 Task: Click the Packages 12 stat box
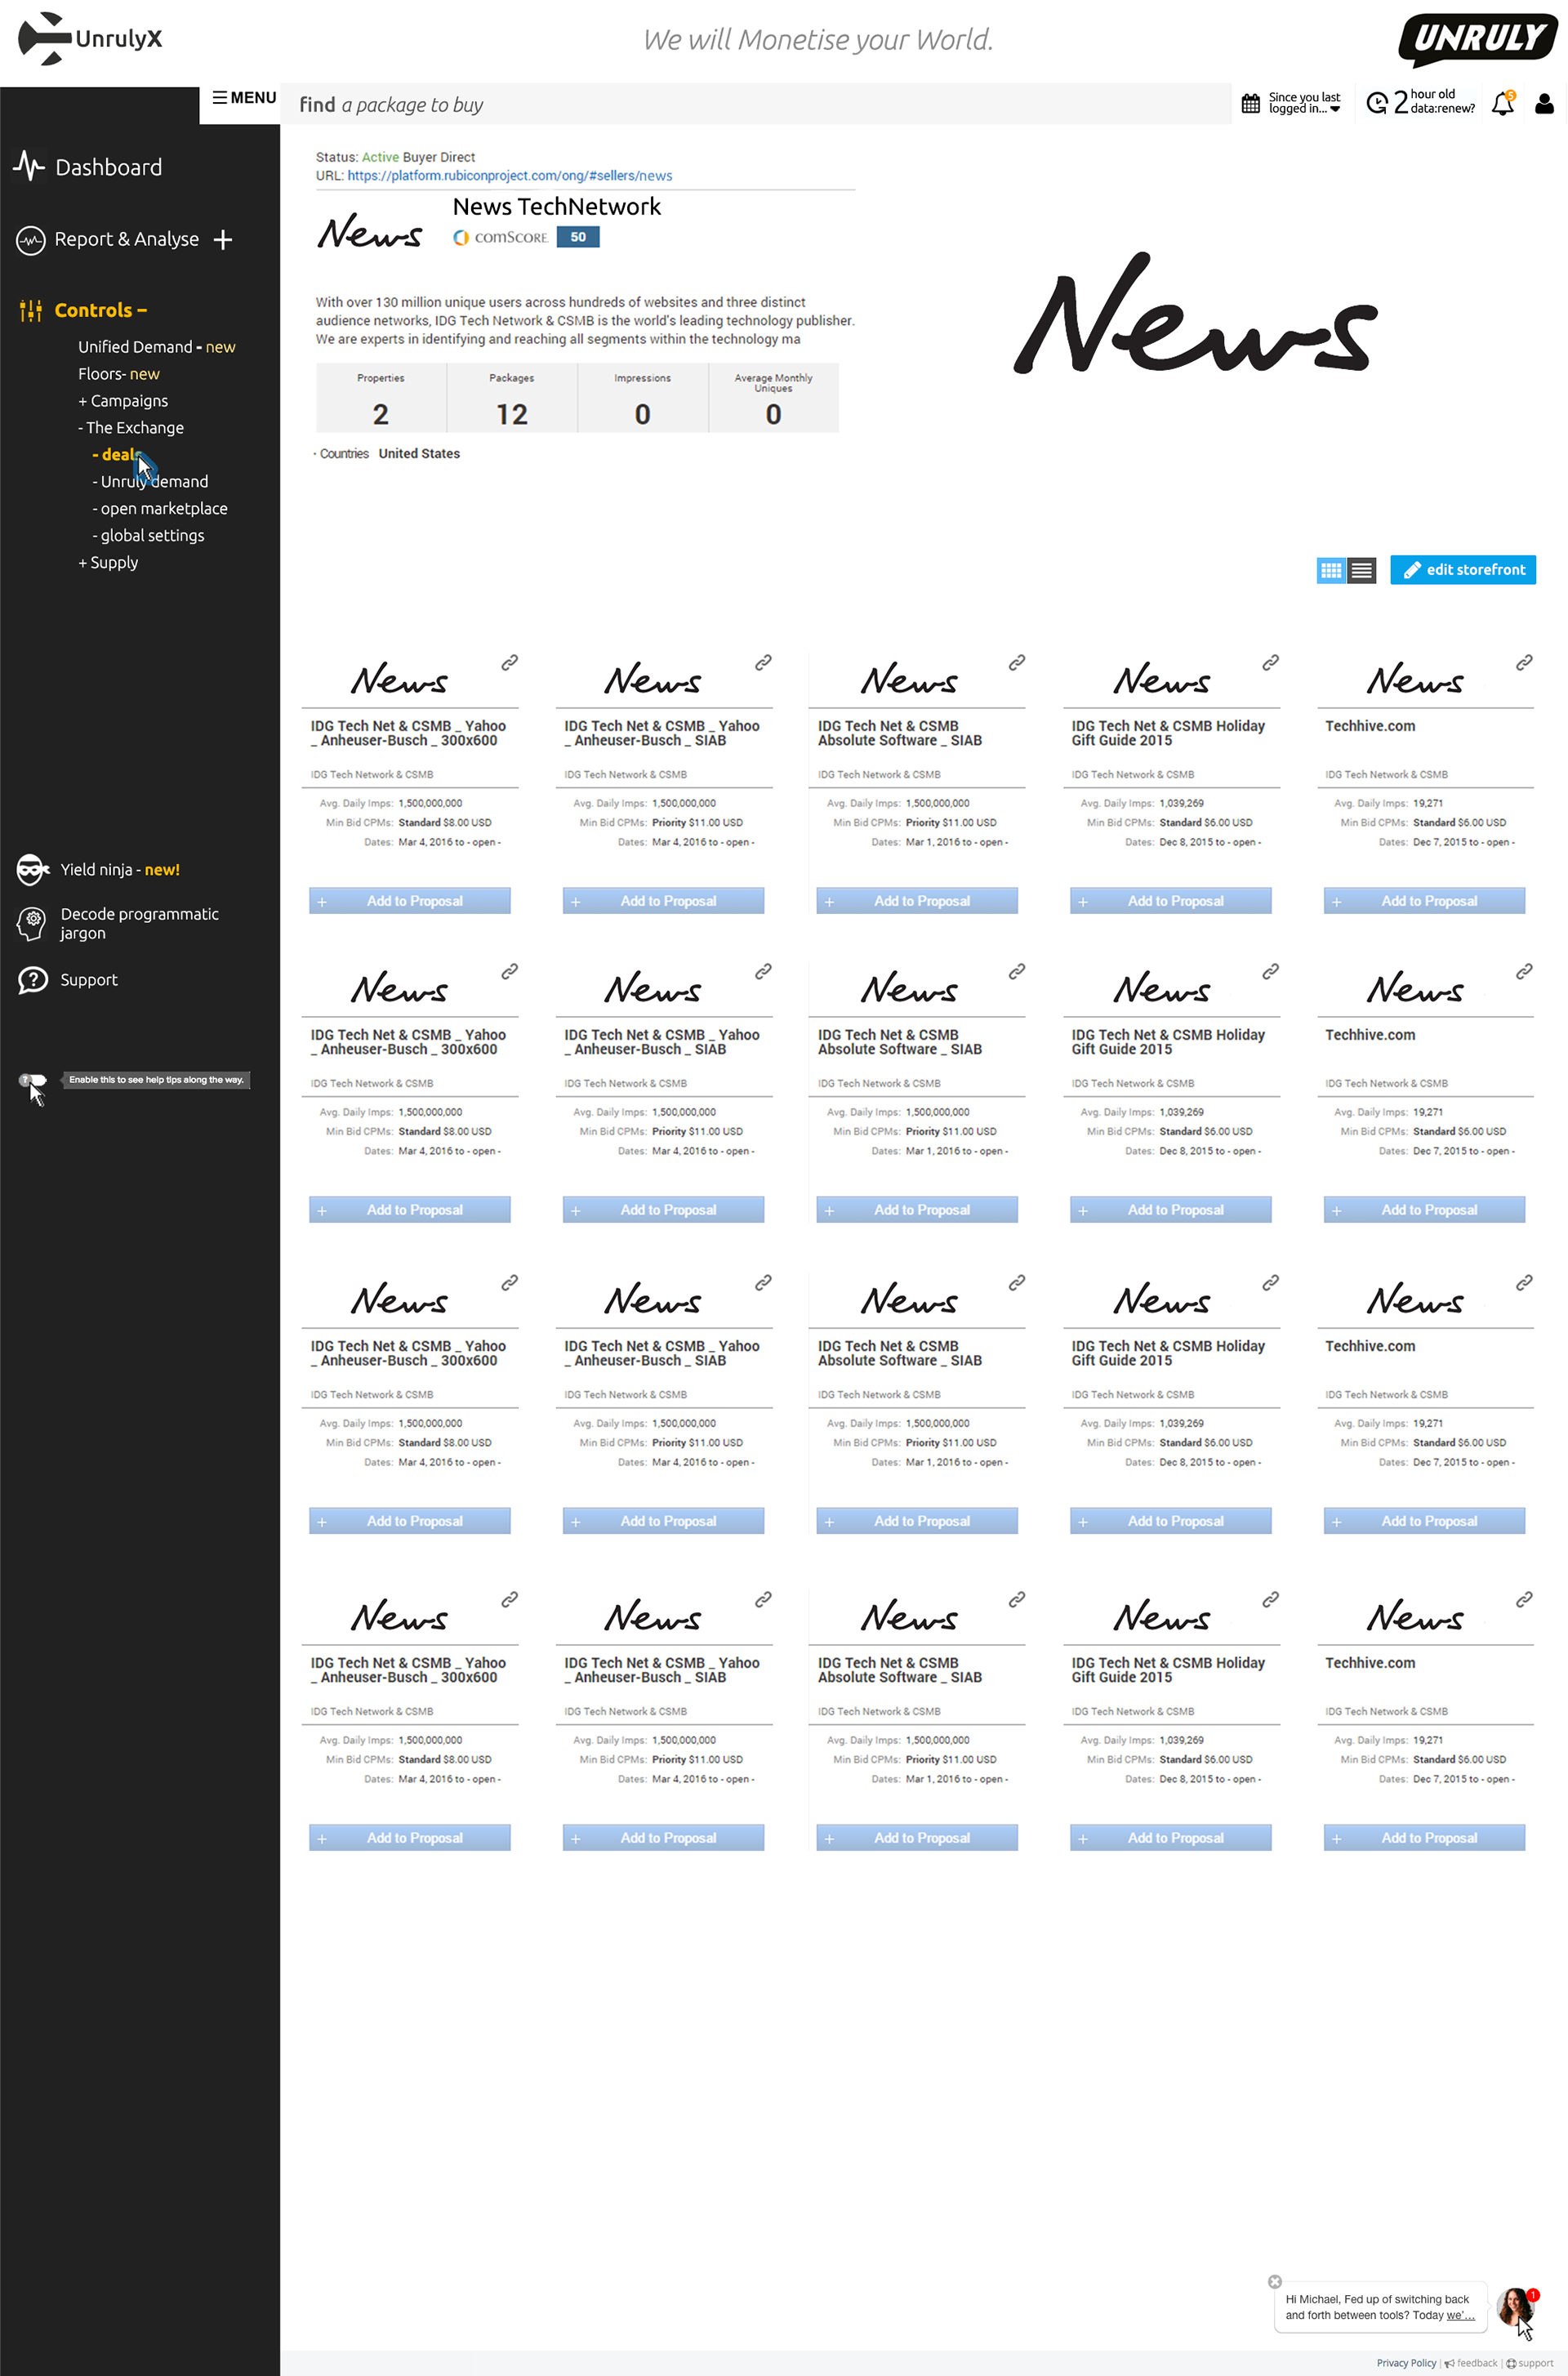click(512, 399)
